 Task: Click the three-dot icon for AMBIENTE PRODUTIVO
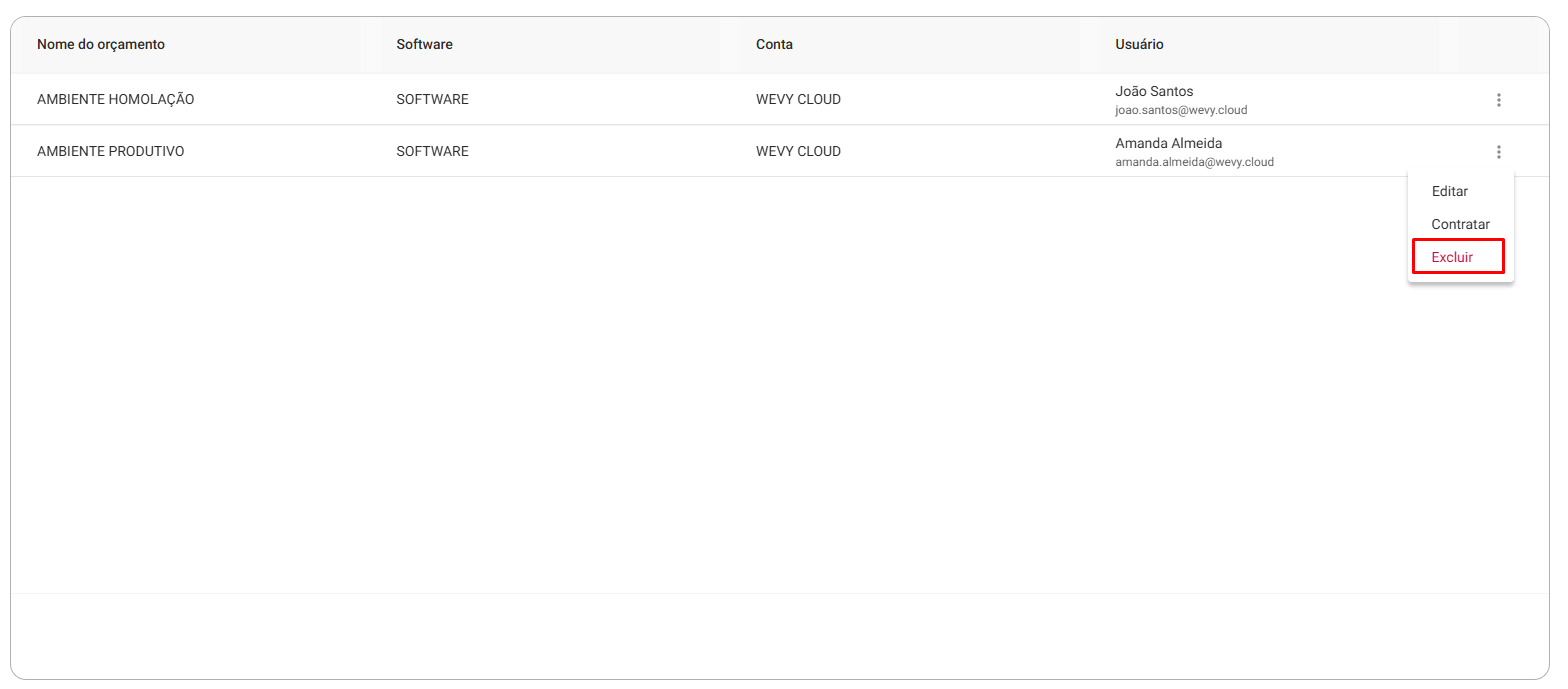pos(1498,152)
